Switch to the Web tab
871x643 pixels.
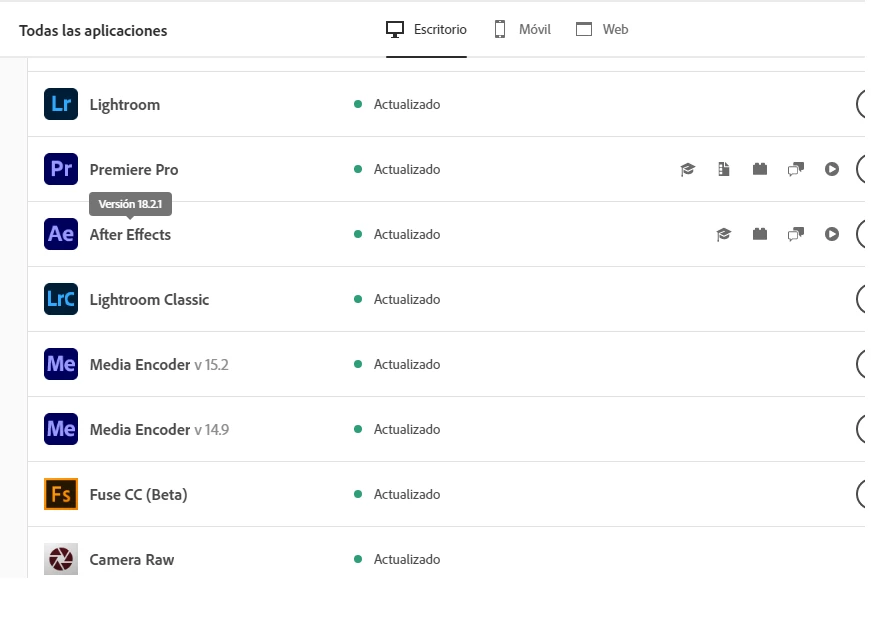pyautogui.click(x=602, y=29)
